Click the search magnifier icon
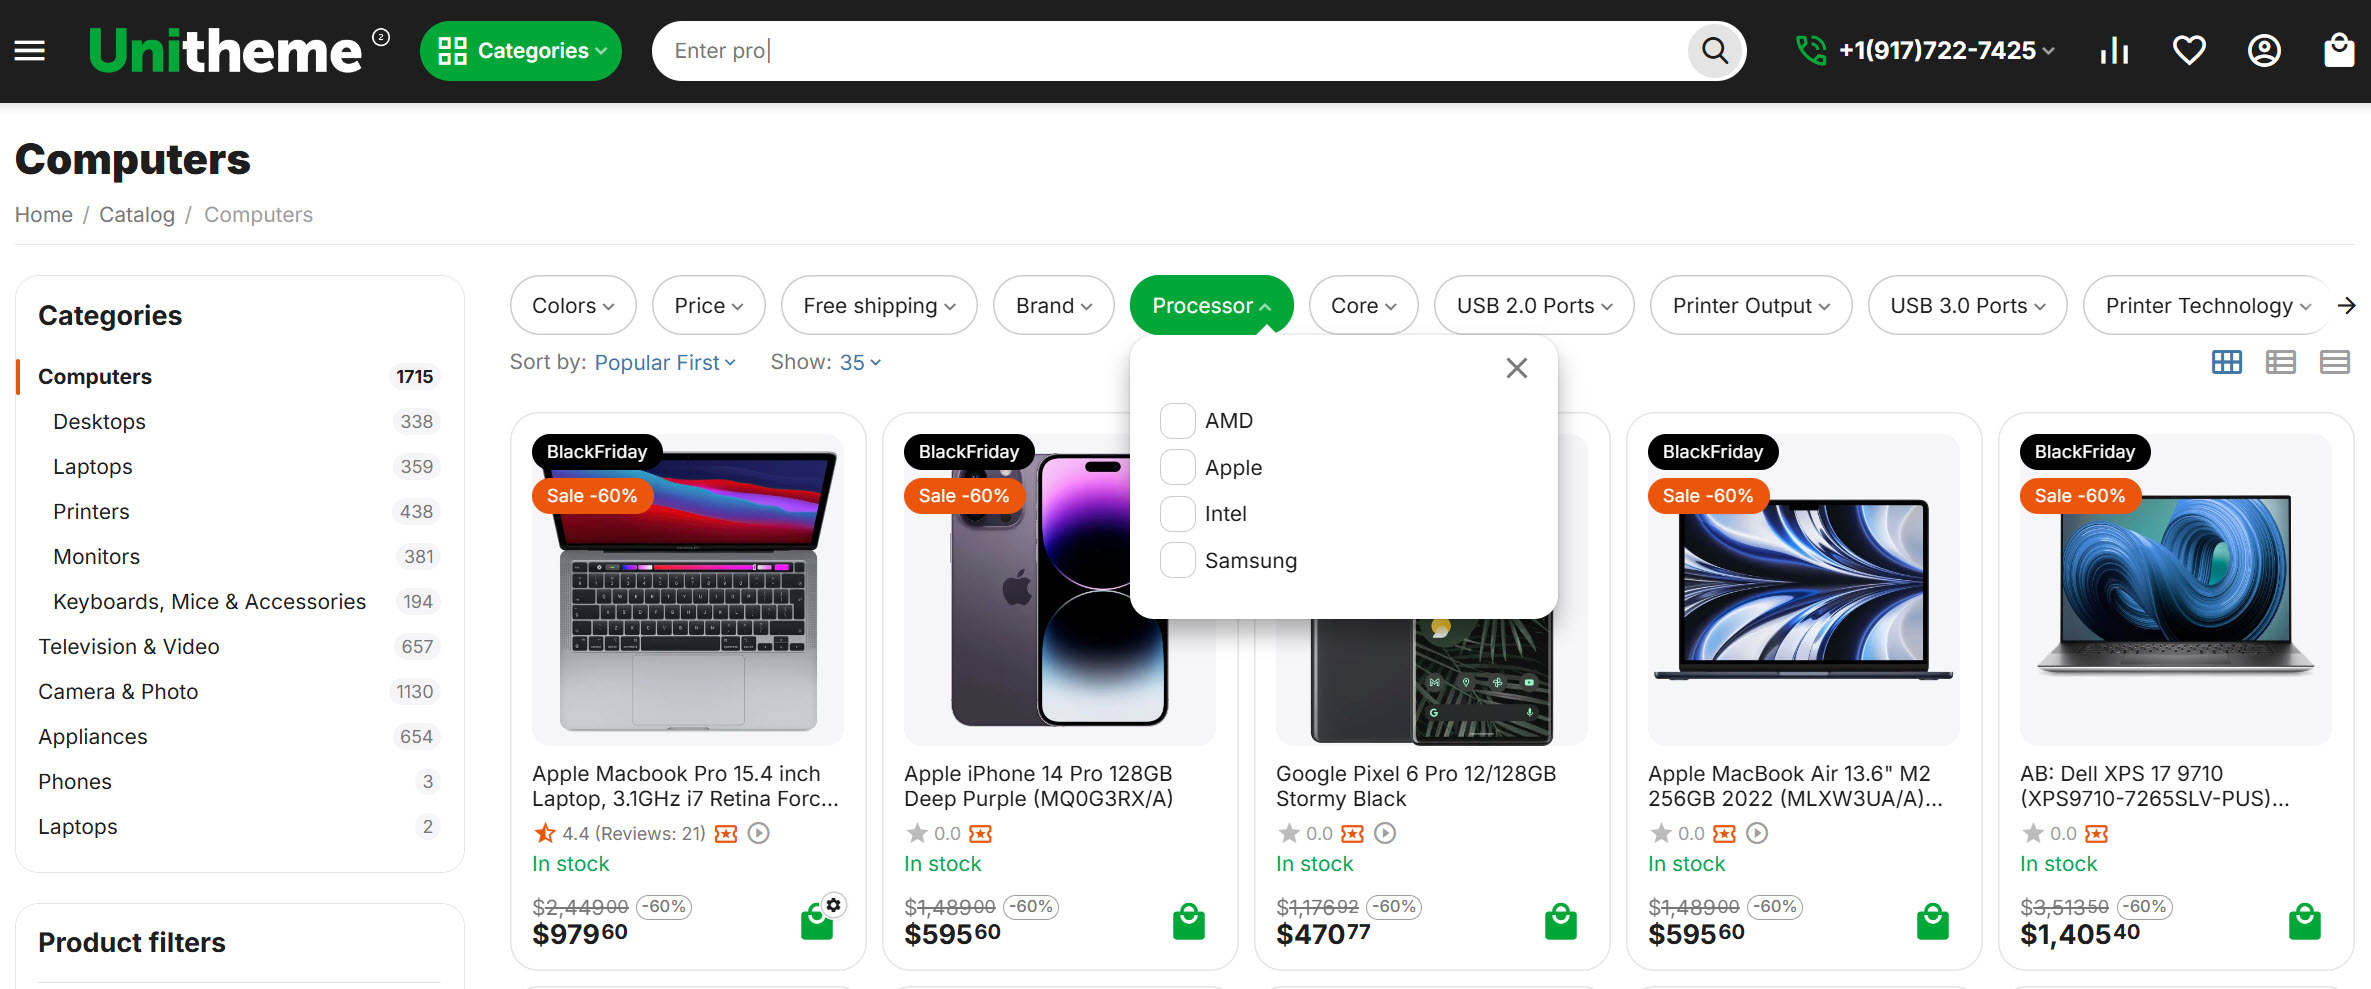This screenshot has width=2371, height=989. click(x=1714, y=50)
